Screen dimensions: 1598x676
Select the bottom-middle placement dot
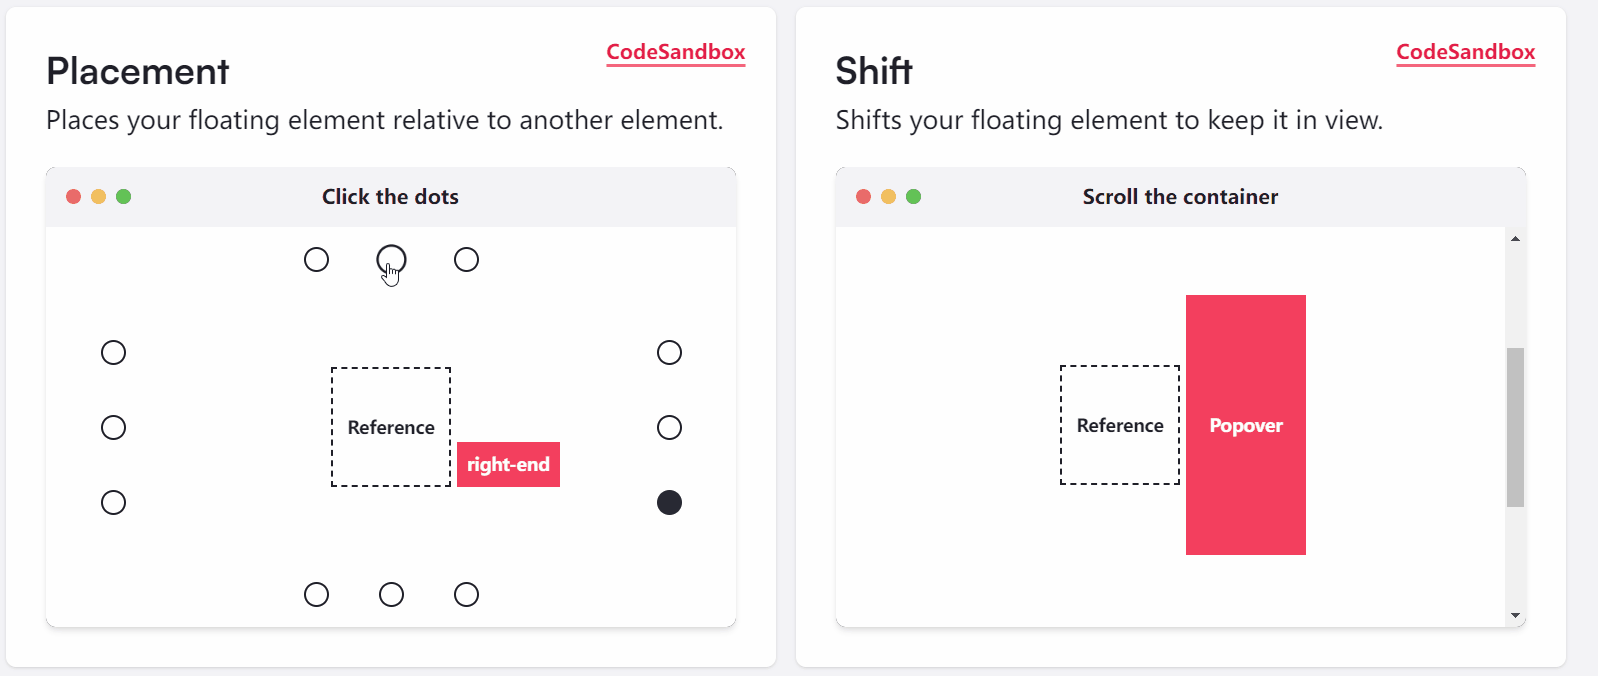tap(391, 594)
